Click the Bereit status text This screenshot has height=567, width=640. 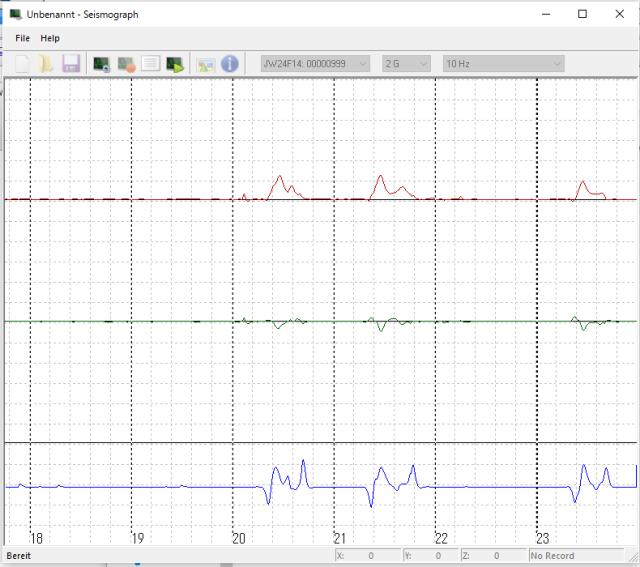coord(18,556)
